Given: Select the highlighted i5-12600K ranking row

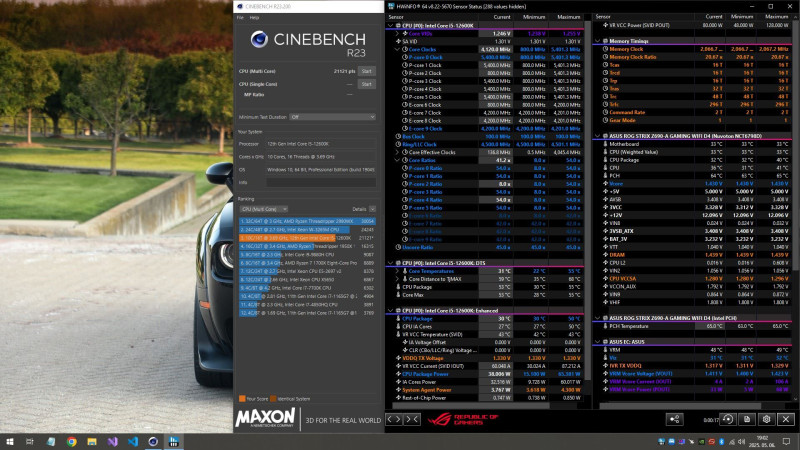Looking at the screenshot, I should (307, 238).
